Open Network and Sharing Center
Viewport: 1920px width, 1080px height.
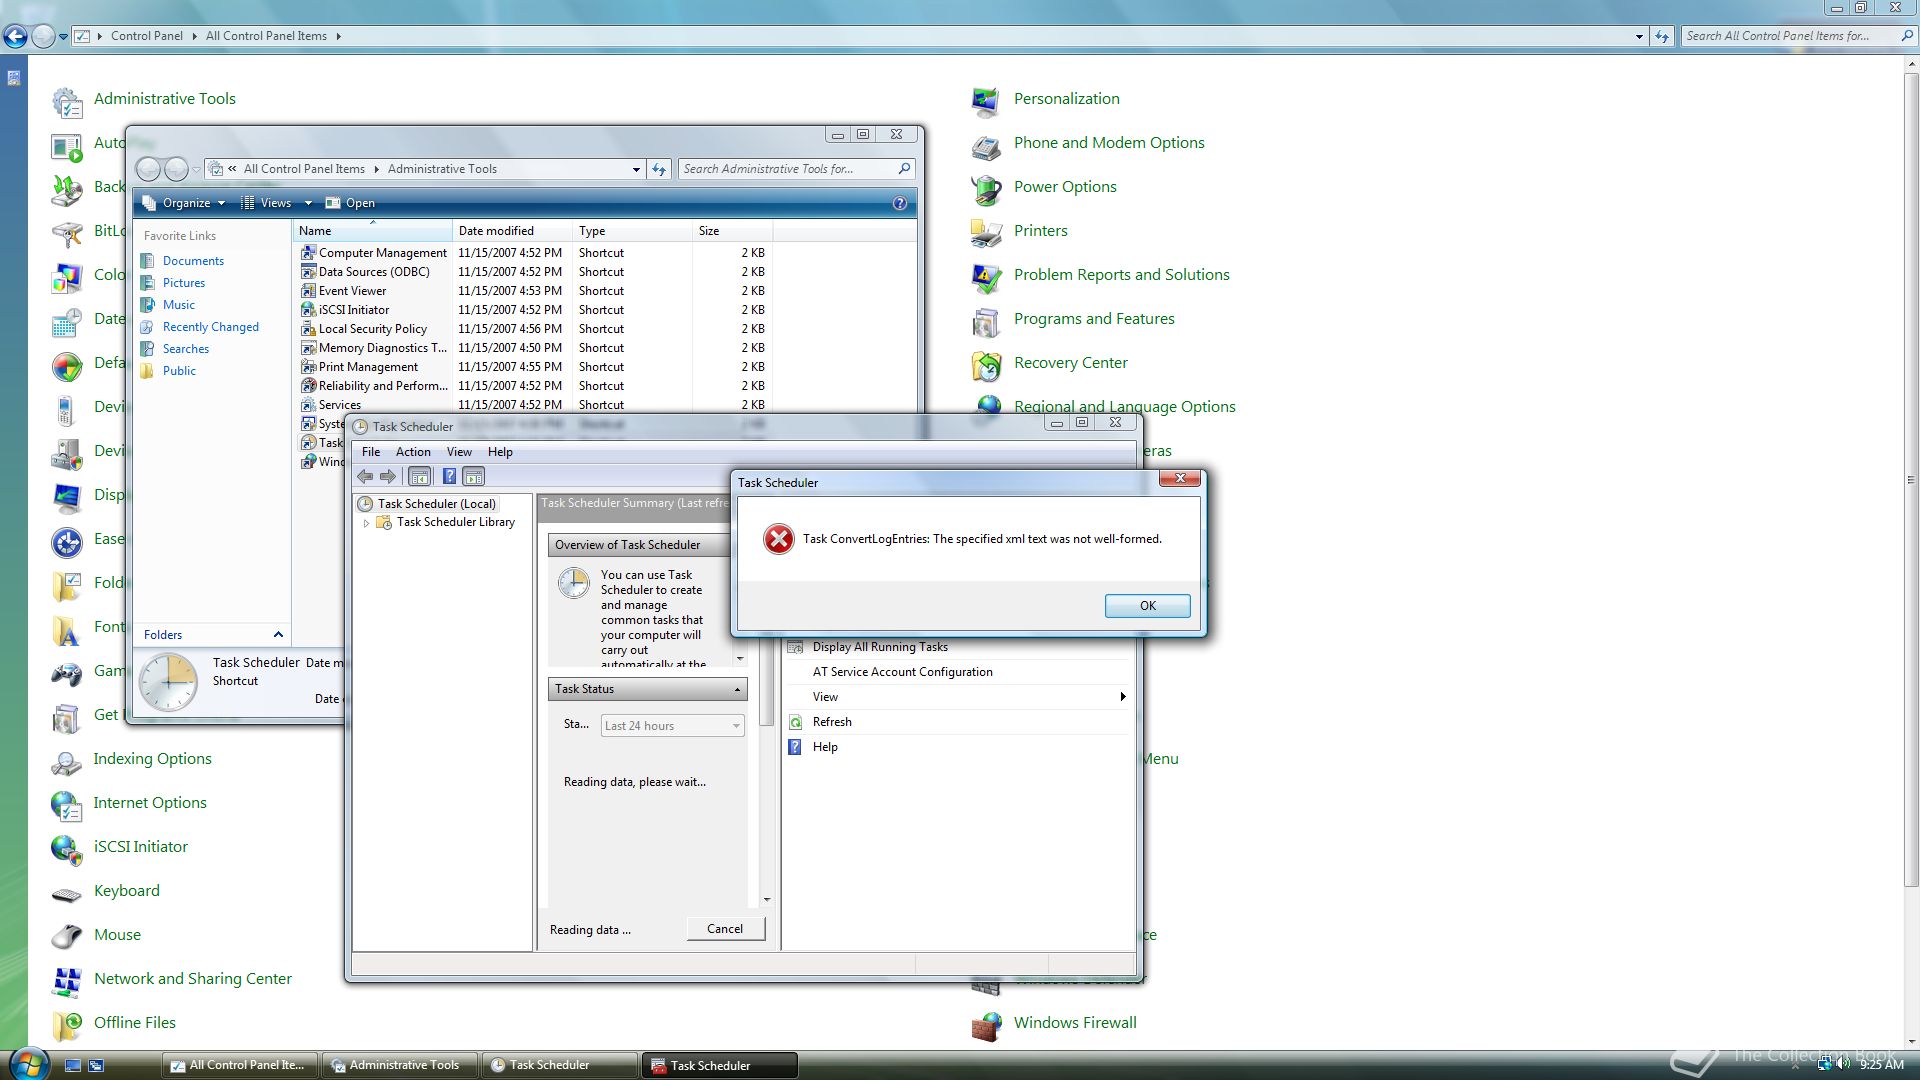click(x=193, y=979)
